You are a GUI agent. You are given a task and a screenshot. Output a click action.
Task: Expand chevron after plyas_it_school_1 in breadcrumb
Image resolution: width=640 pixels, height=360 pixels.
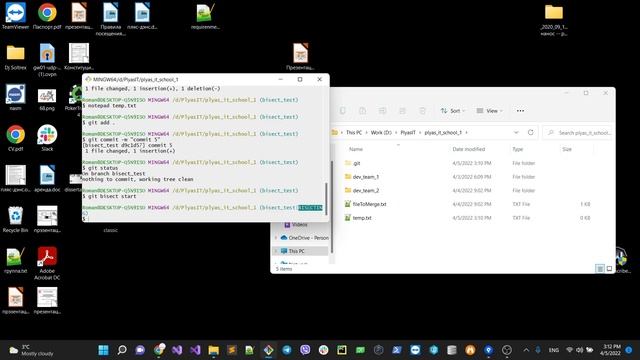[x=466, y=132]
